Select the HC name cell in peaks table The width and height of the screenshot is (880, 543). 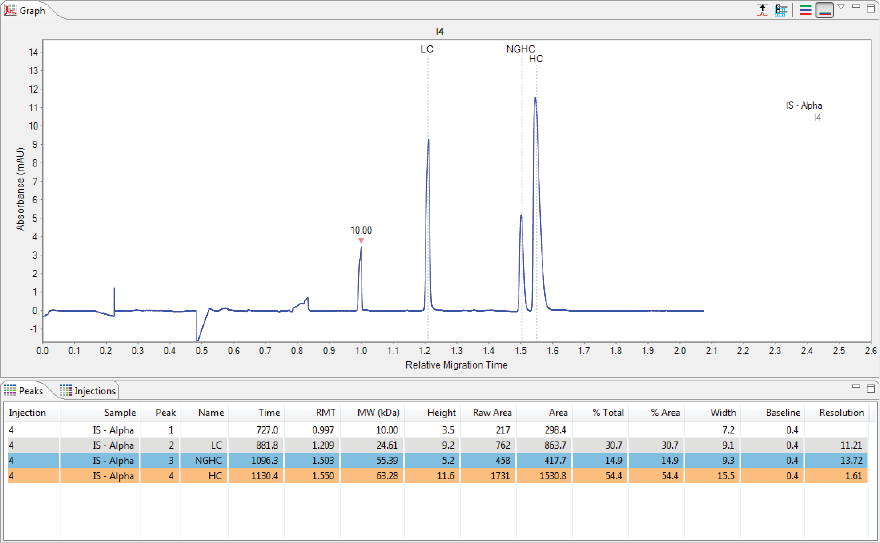click(x=215, y=476)
